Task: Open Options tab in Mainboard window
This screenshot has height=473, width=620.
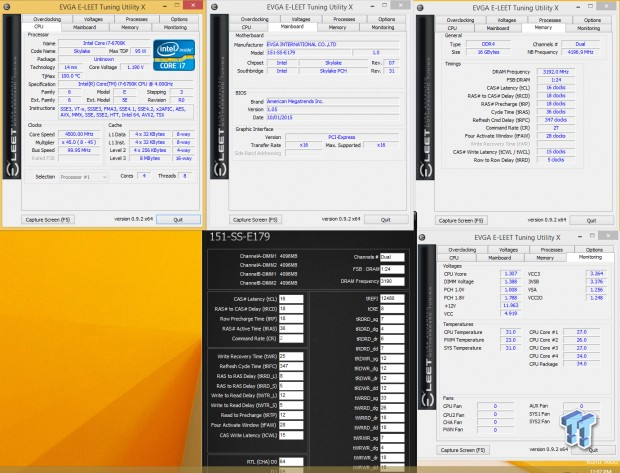Action: pyautogui.click(x=387, y=19)
